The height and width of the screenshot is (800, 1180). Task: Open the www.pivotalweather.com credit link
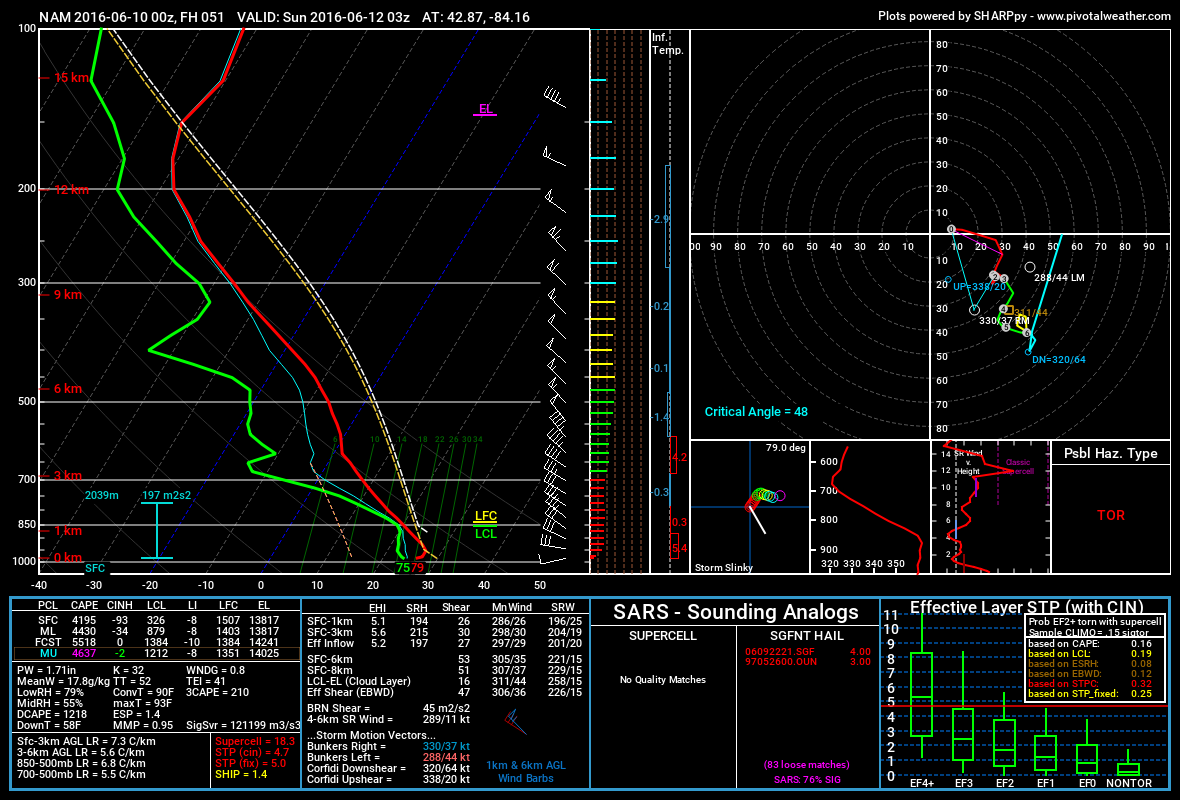1103,16
